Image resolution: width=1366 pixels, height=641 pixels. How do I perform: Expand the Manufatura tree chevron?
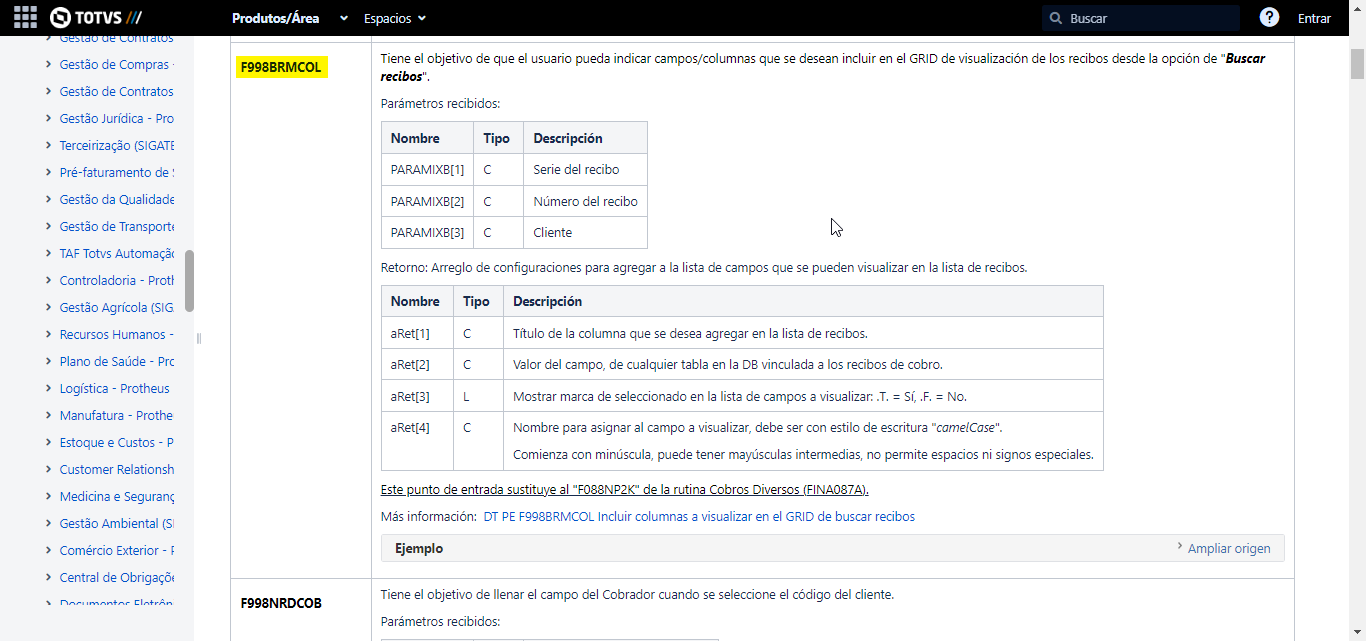coord(49,415)
